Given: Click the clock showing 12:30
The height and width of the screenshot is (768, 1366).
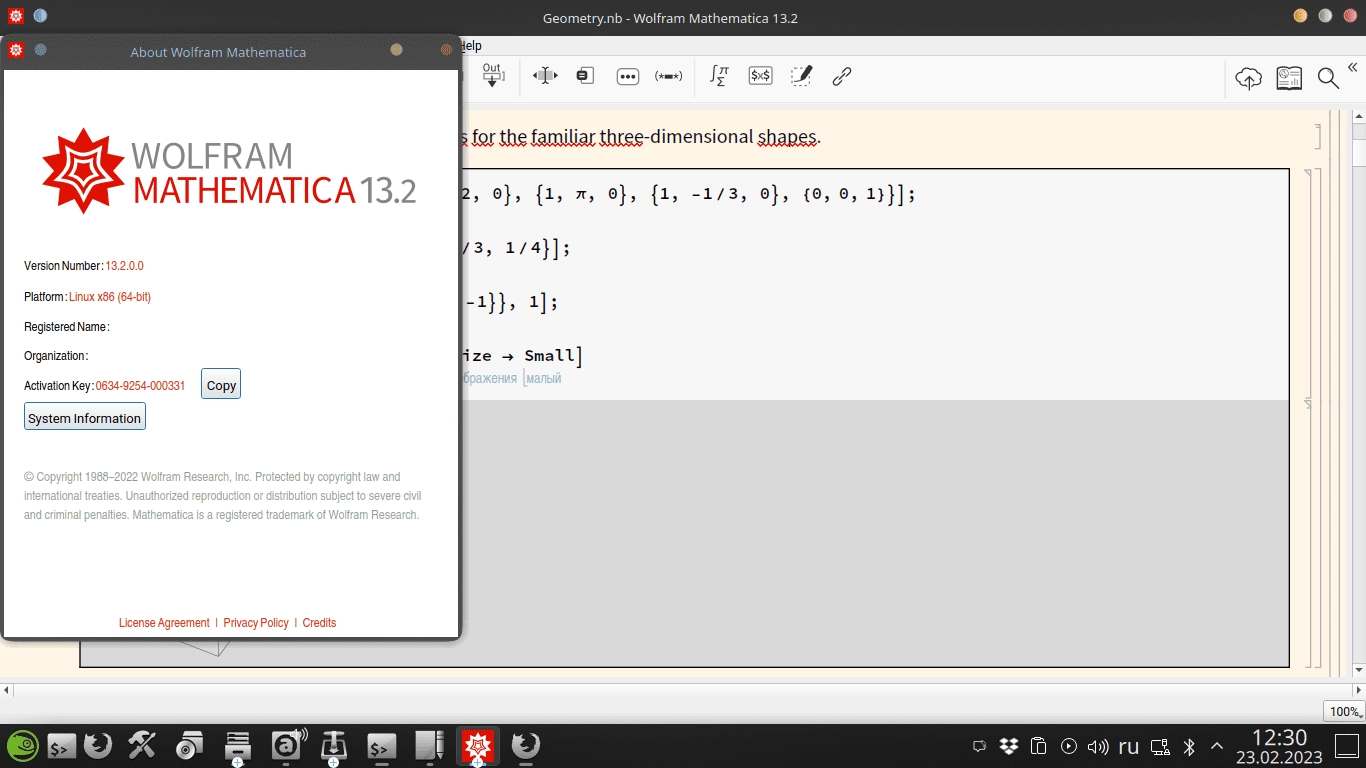Looking at the screenshot, I should (x=1279, y=738).
